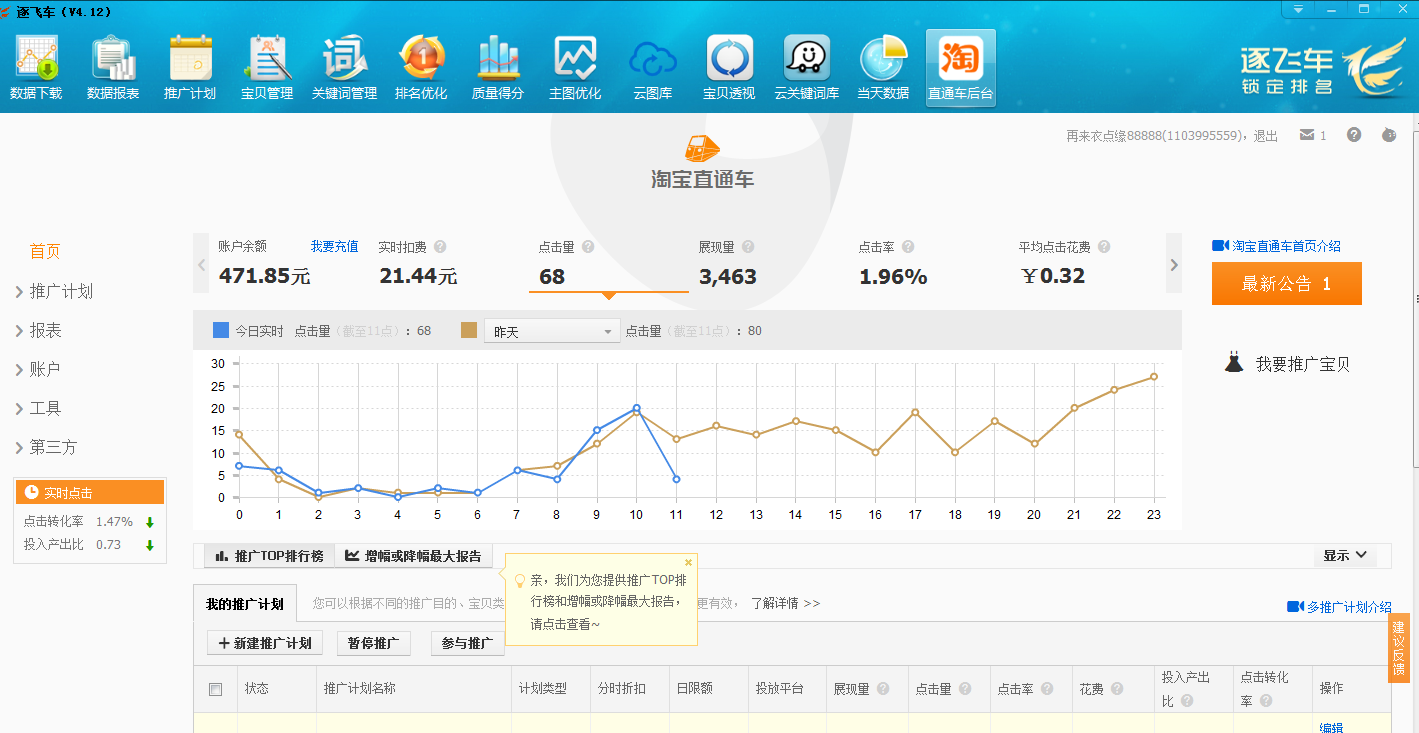Click the help icon beside 点击量 metric
1419x733 pixels.
588,247
